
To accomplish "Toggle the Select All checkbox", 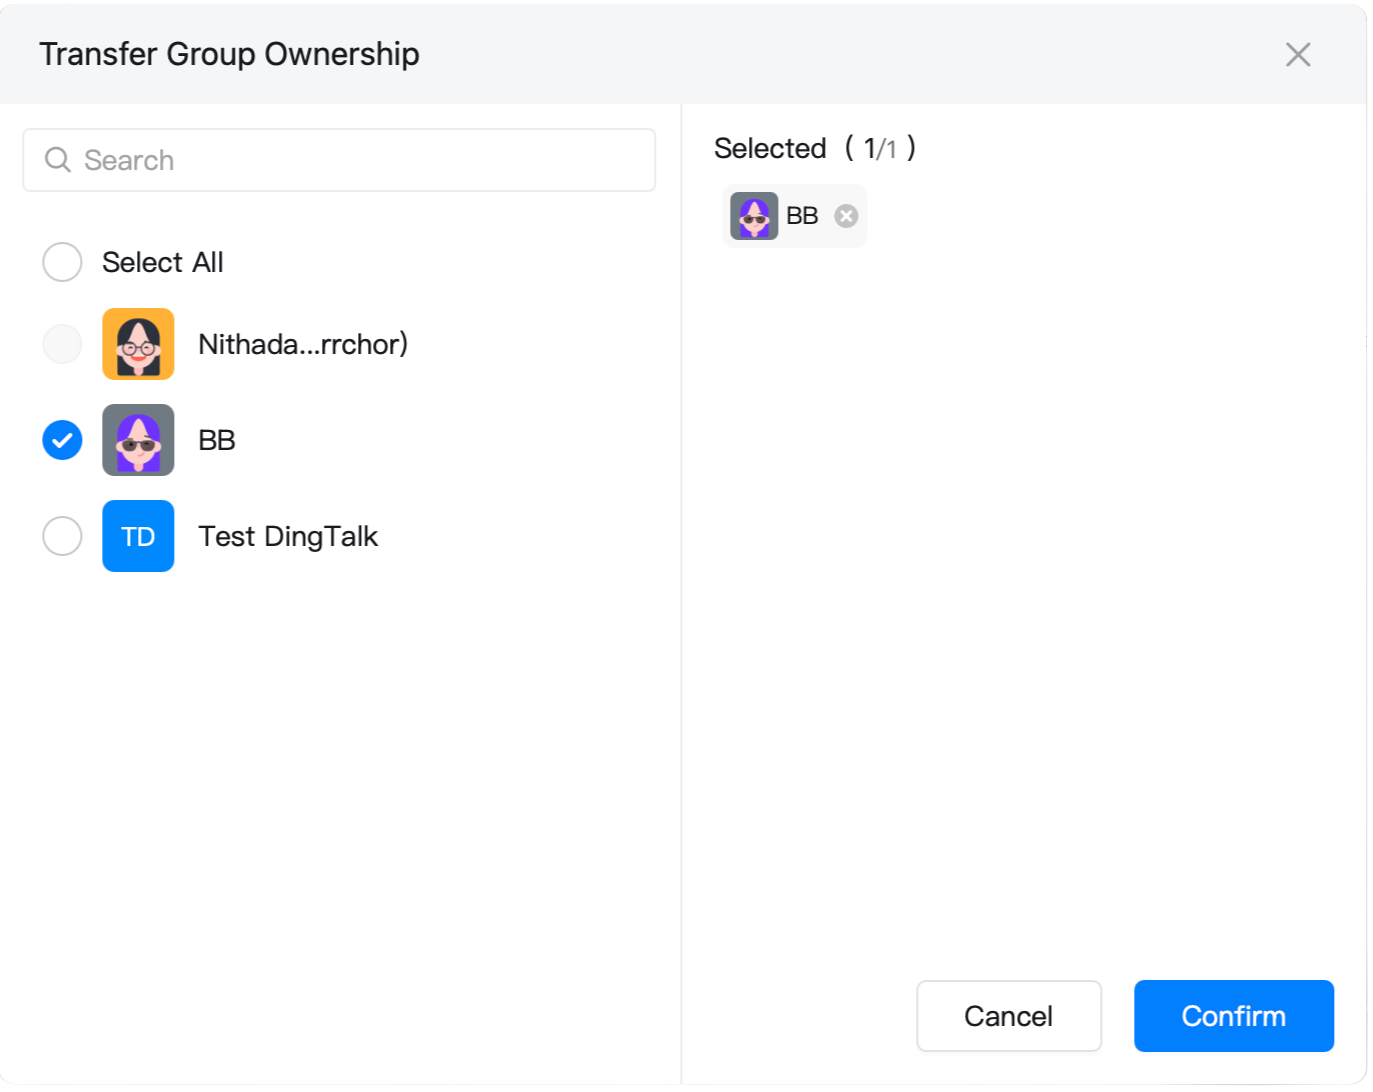I will click(62, 262).
